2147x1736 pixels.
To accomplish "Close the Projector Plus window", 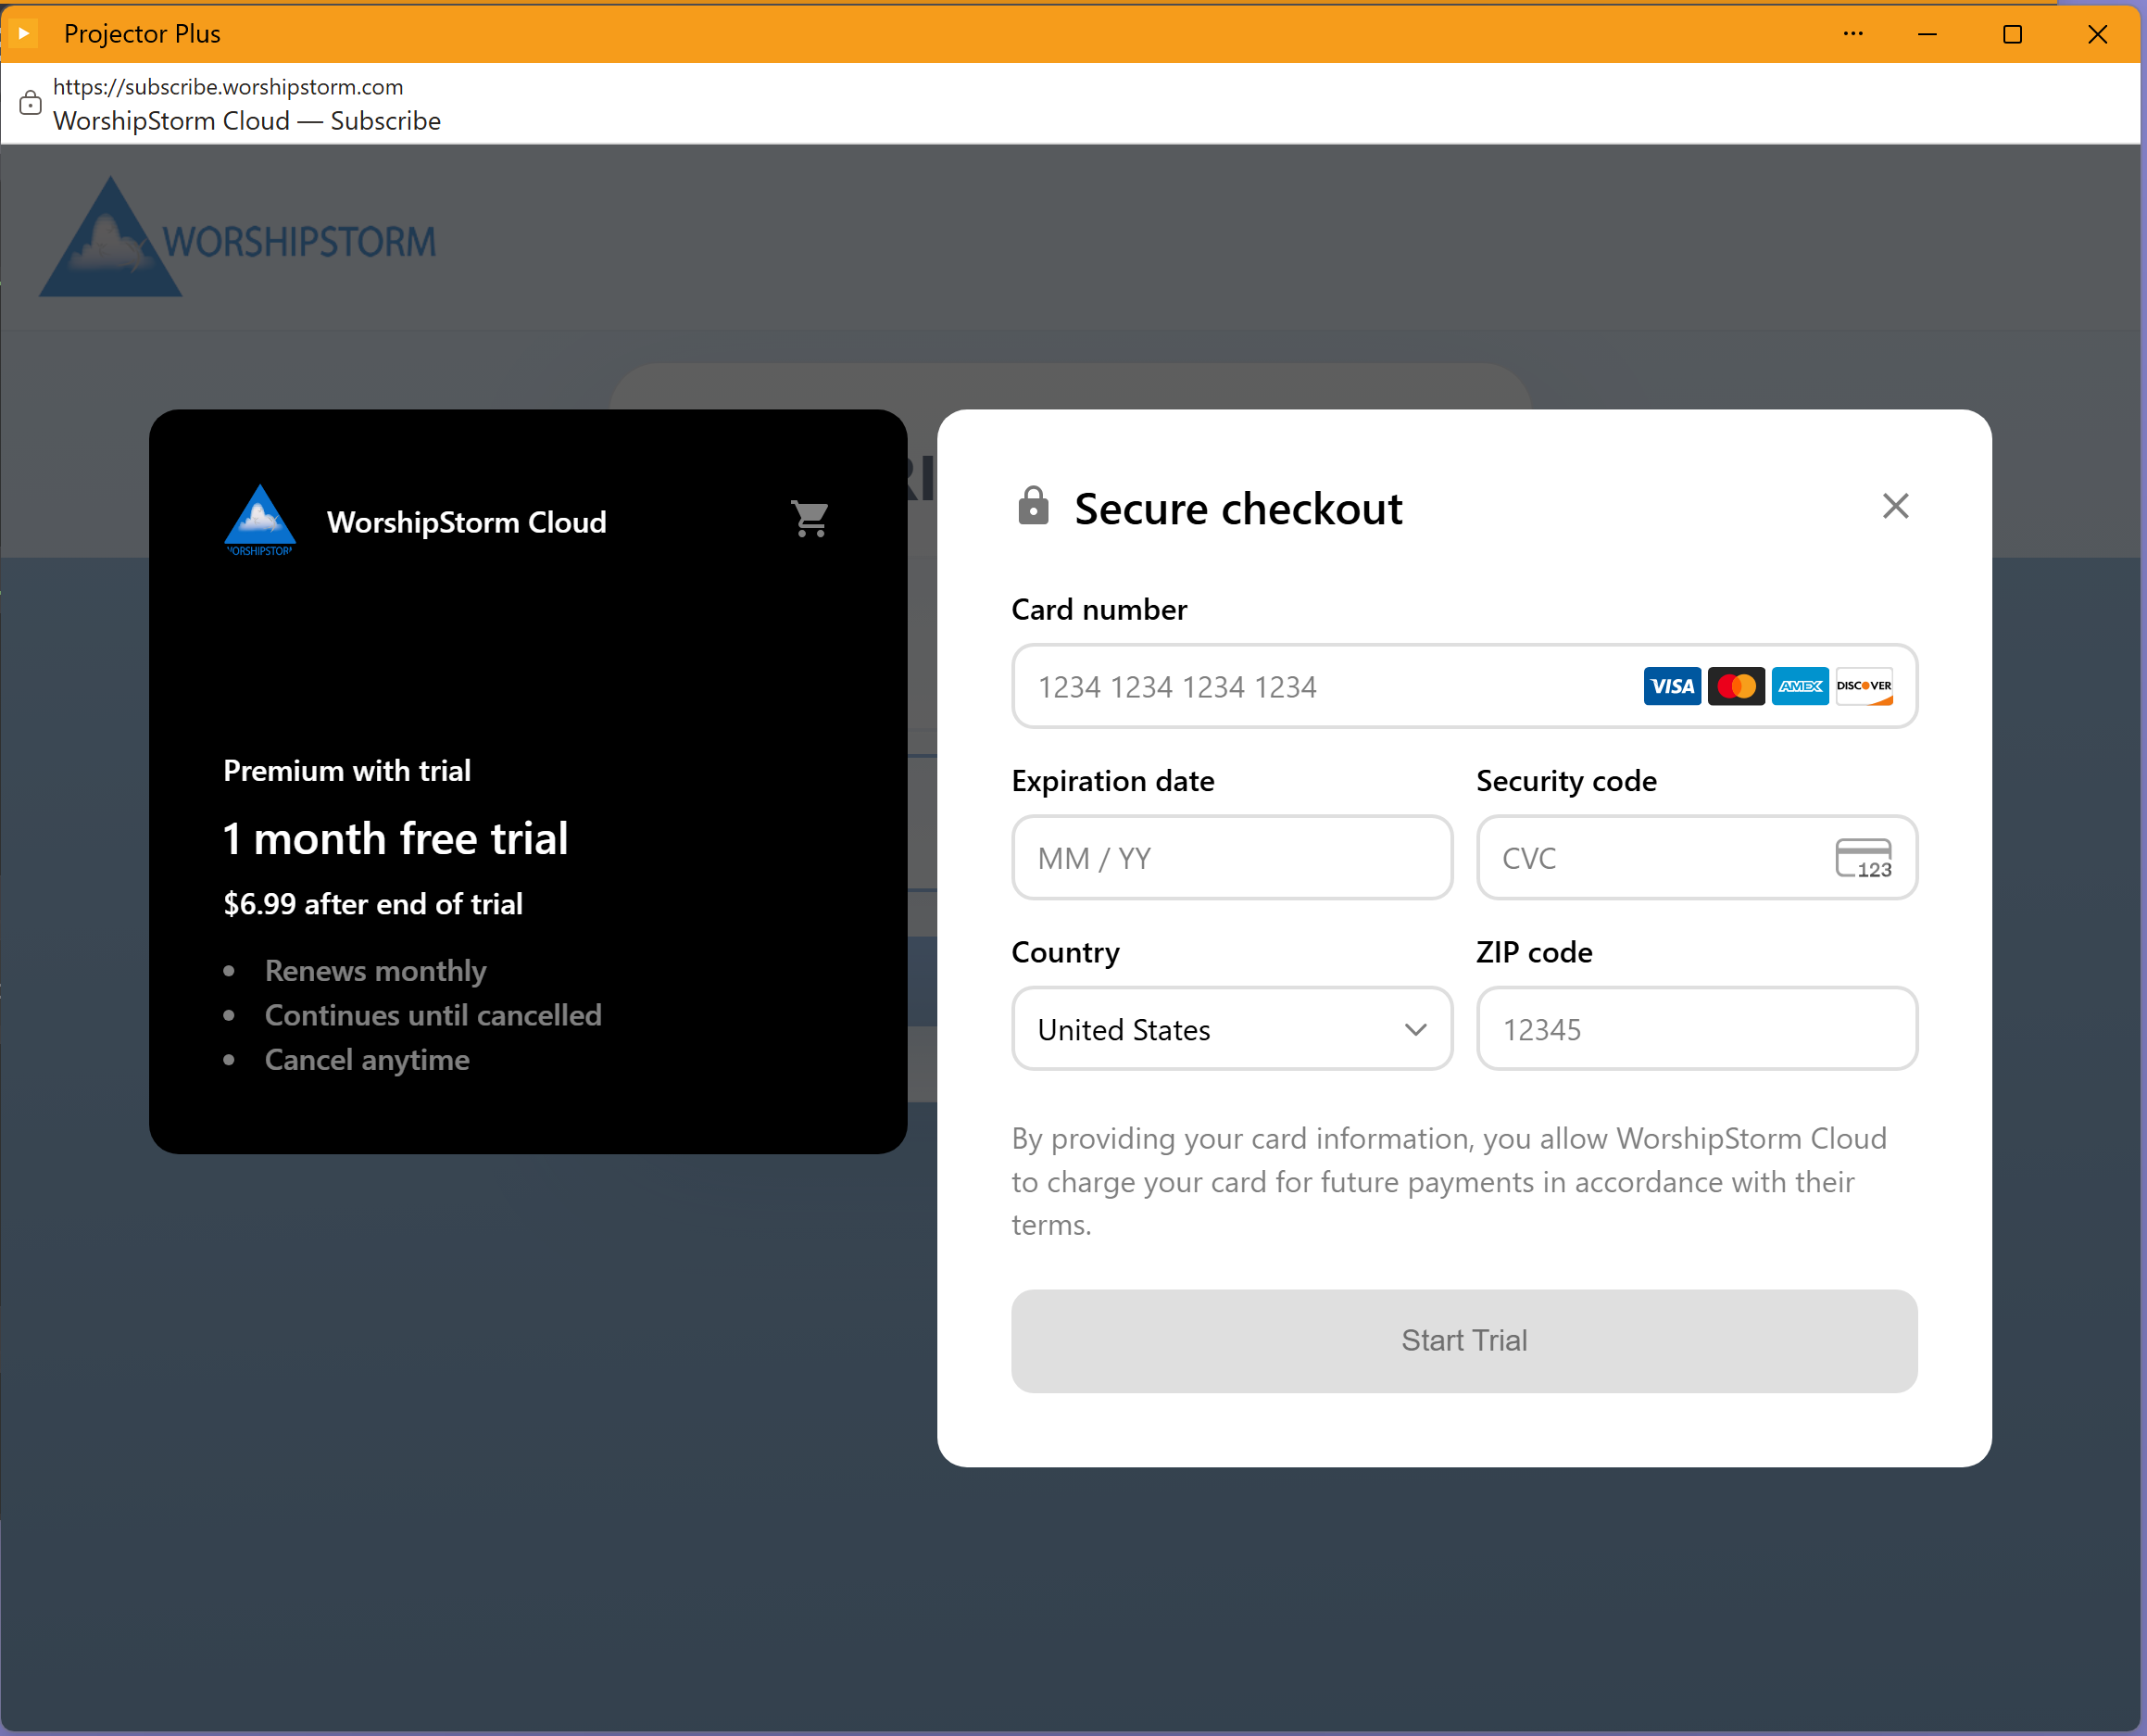I will (x=2097, y=34).
